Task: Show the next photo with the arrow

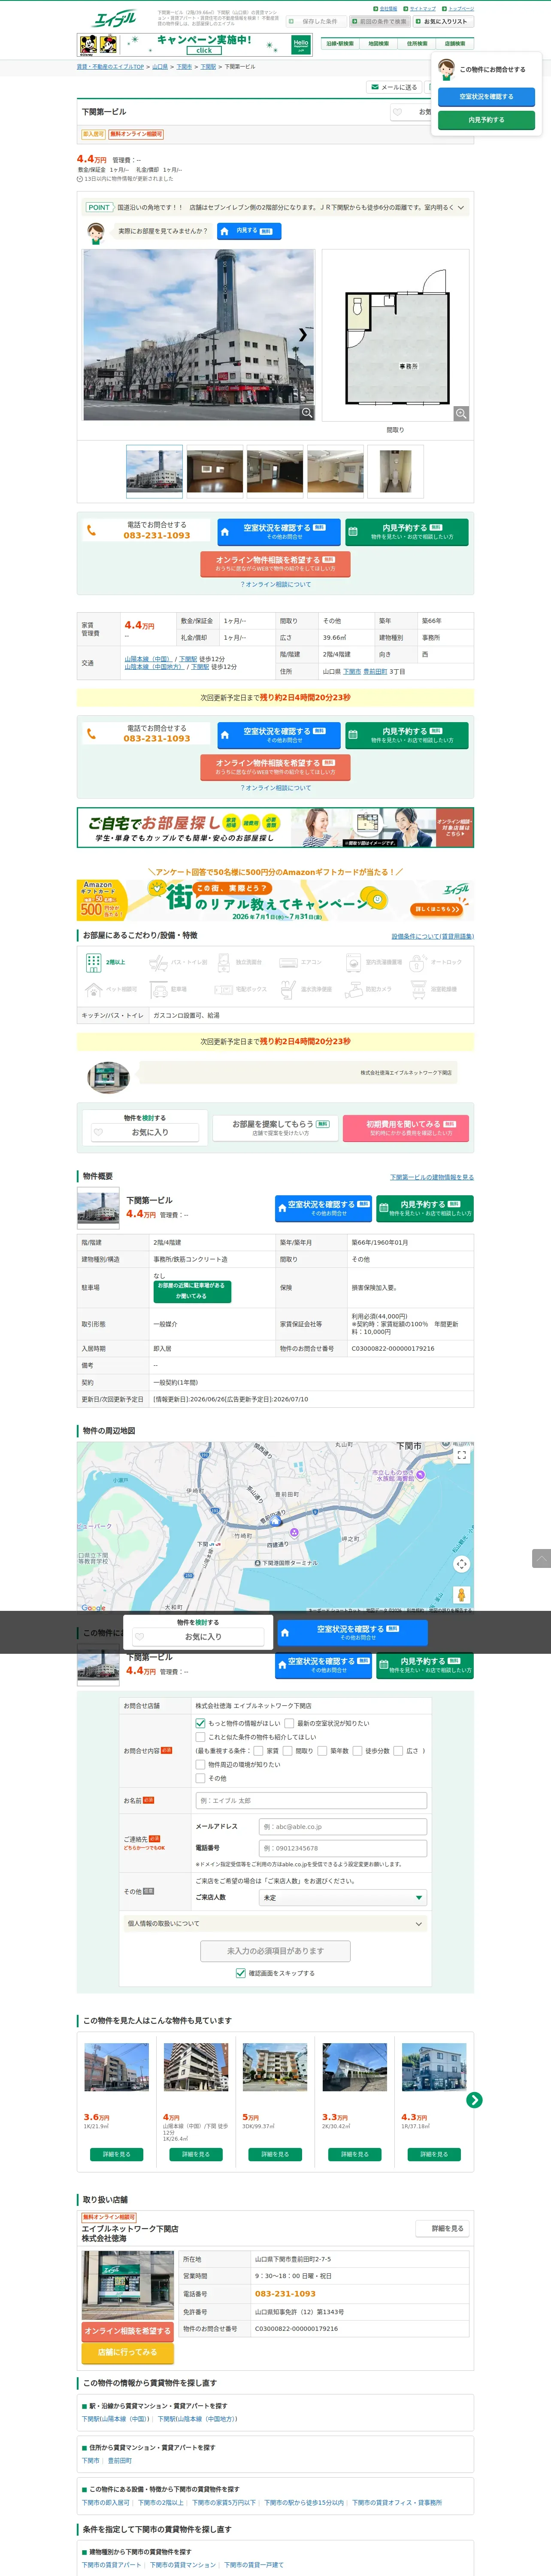Action: tap(303, 335)
